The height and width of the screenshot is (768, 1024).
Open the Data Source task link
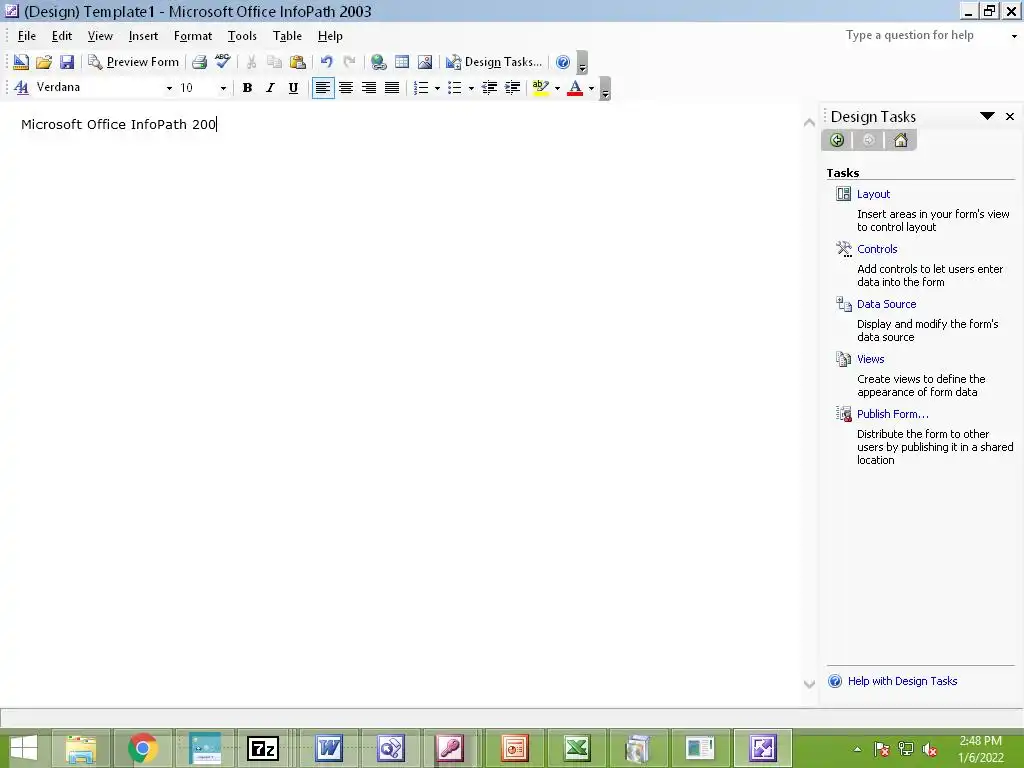point(886,304)
